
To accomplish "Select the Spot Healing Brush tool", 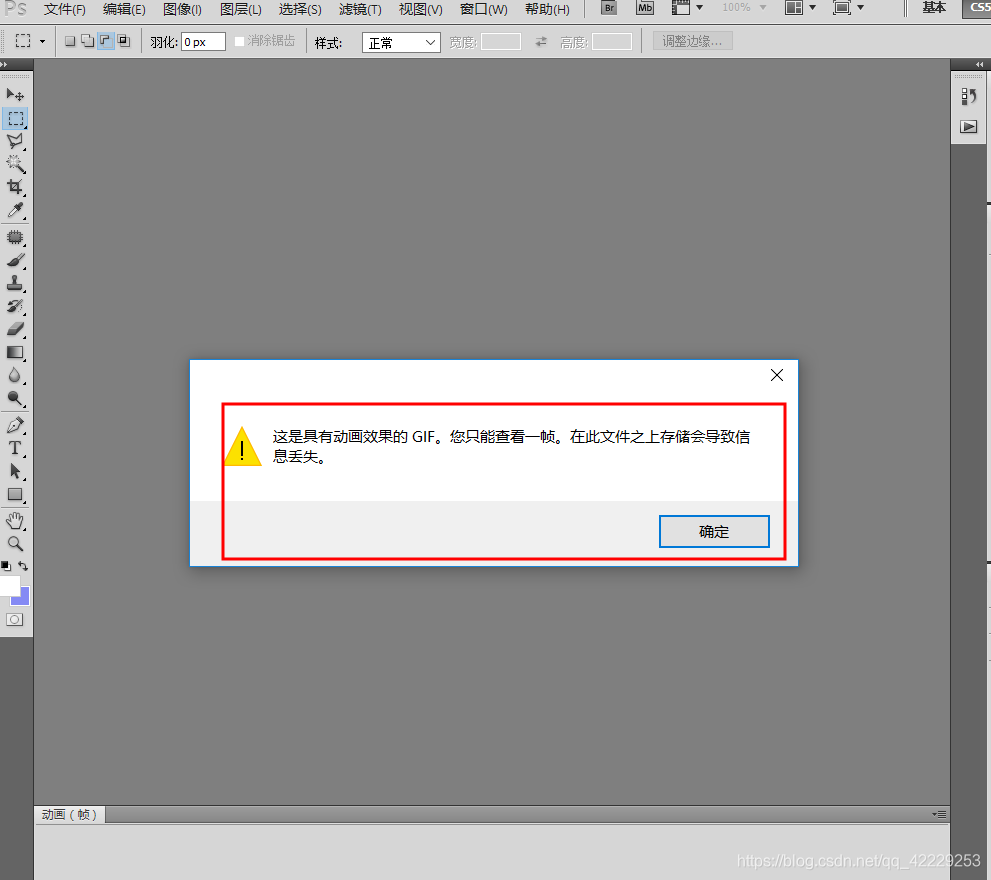I will pyautogui.click(x=15, y=238).
